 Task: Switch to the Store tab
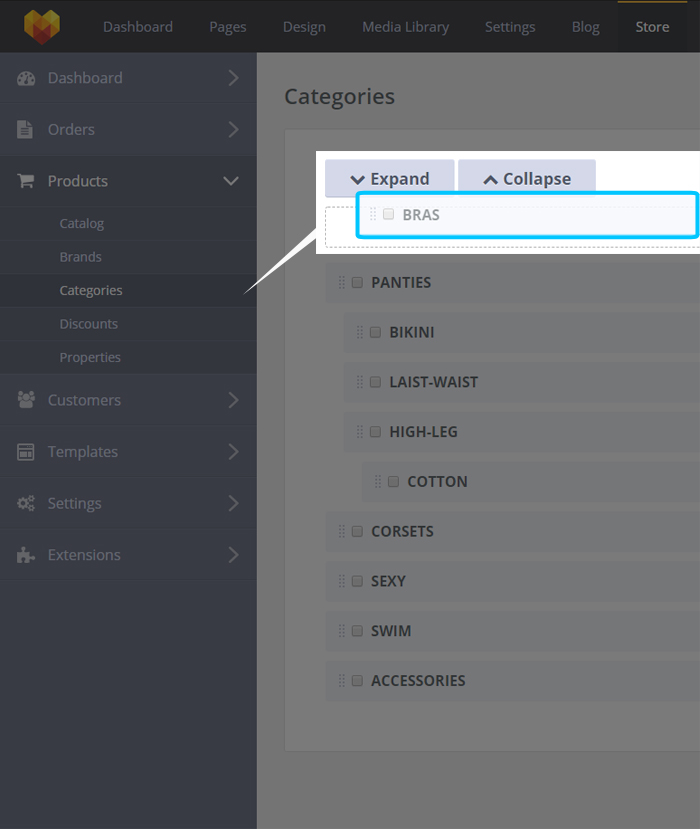(652, 27)
